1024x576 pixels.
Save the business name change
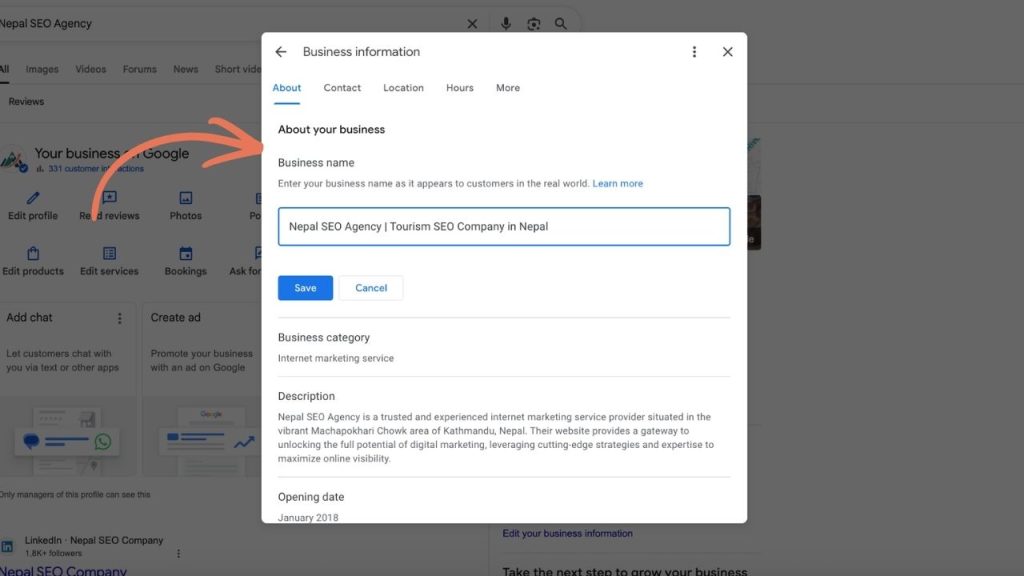tap(304, 287)
